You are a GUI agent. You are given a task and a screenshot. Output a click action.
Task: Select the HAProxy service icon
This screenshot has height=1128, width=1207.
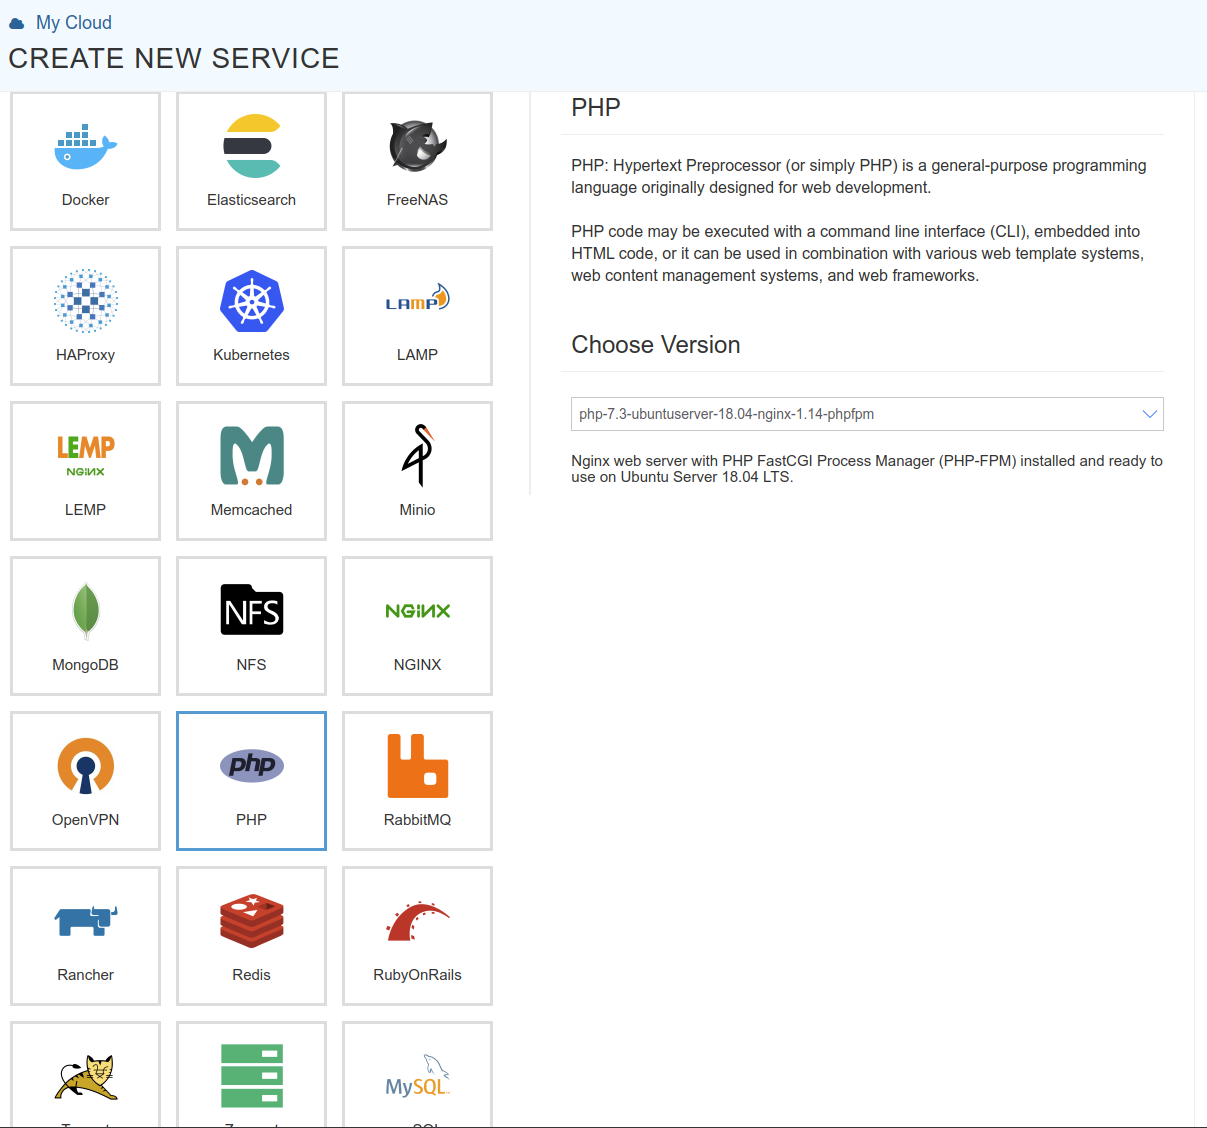(x=85, y=300)
